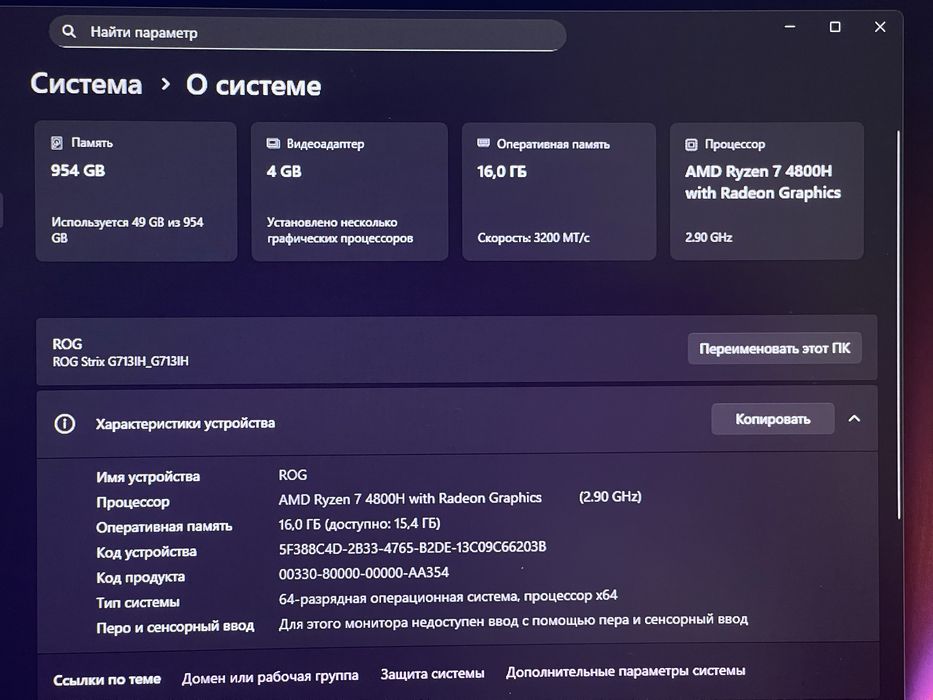Click the Оперативная память card icon
Screen dimensions: 933x700
pyautogui.click(x=484, y=143)
